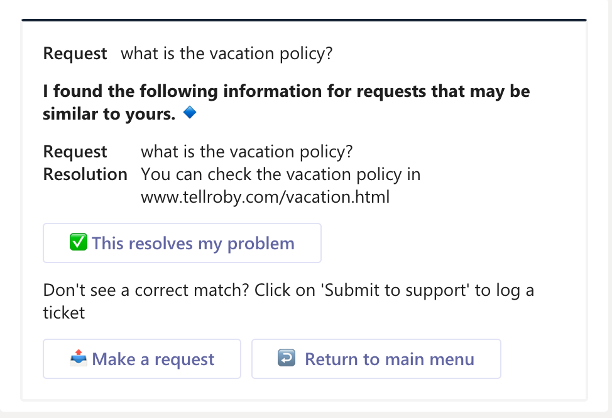The image size is (612, 418).
Task: Click the quoted 'Submit to support' phrase
Action: (395, 290)
